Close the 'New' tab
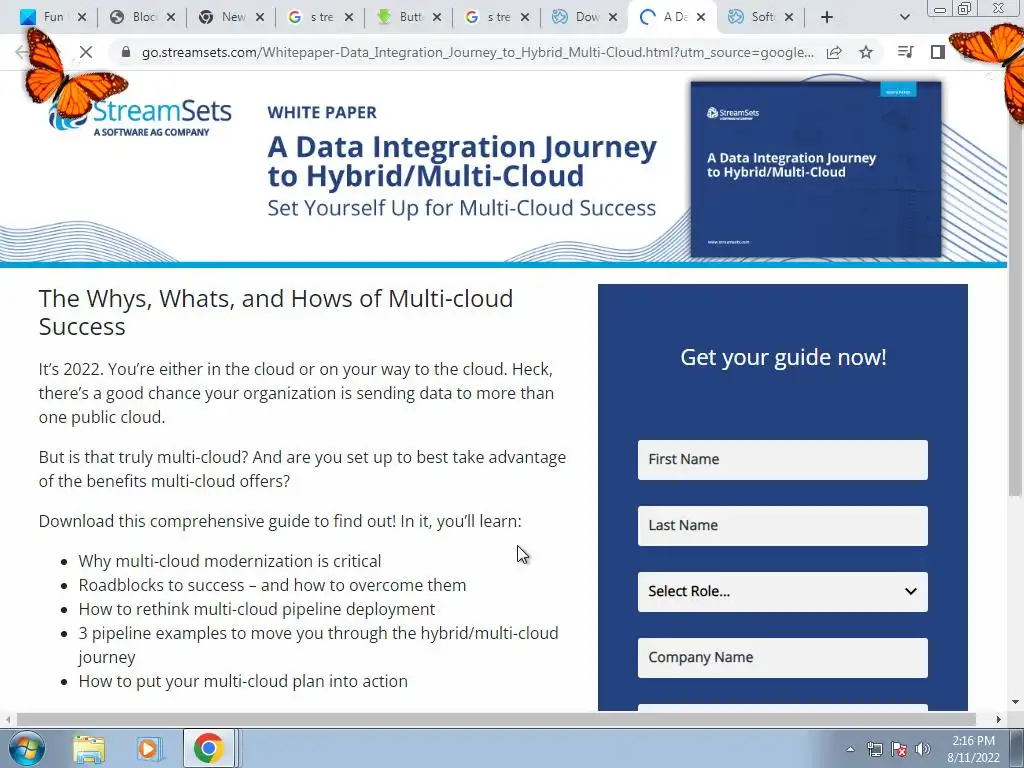 [259, 17]
